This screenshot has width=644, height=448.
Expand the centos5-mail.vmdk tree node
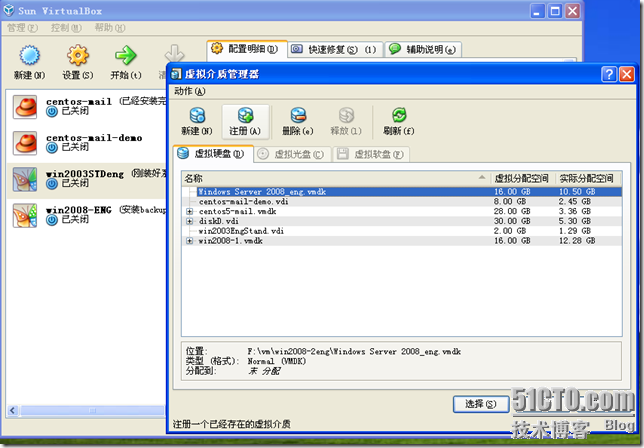[x=189, y=211]
